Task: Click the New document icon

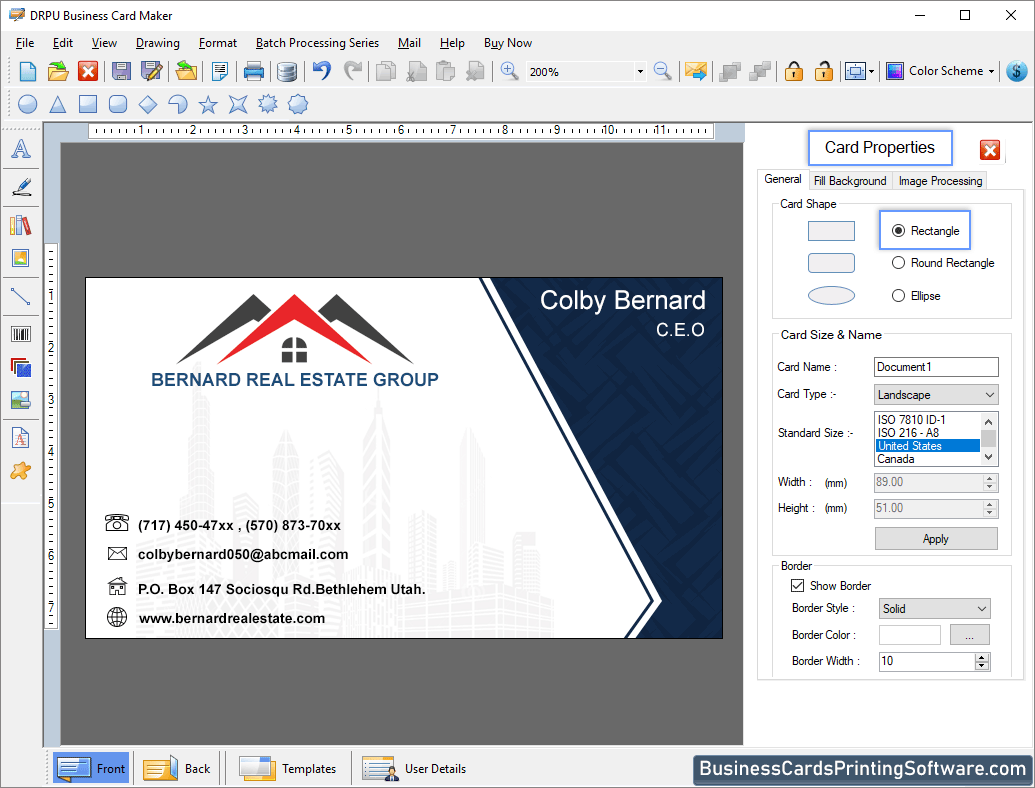Action: 28,71
